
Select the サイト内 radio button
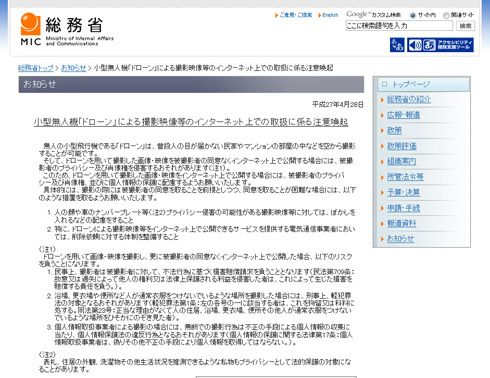click(x=413, y=15)
